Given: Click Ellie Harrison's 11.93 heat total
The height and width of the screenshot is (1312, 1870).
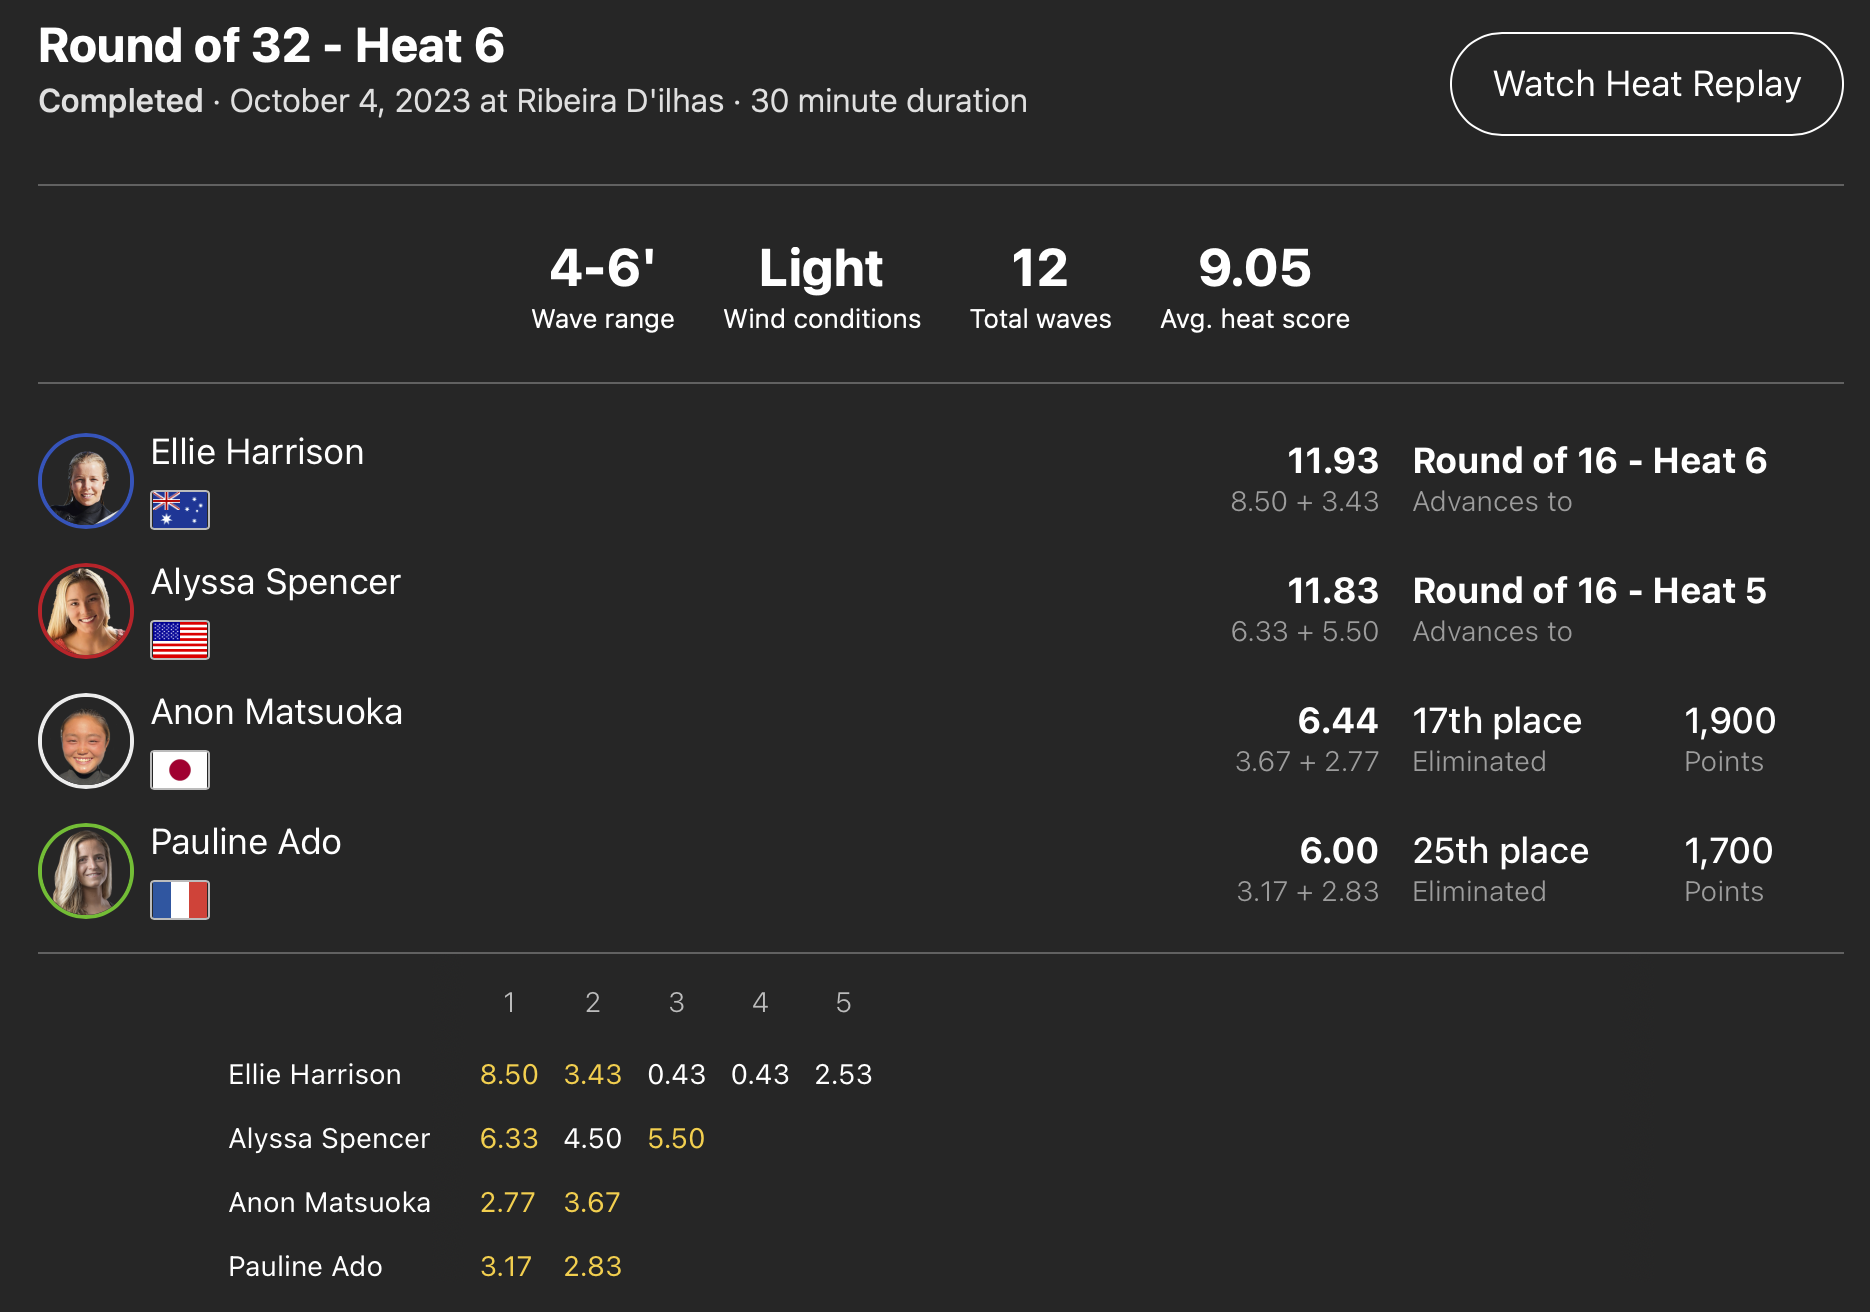Looking at the screenshot, I should tap(1332, 461).
